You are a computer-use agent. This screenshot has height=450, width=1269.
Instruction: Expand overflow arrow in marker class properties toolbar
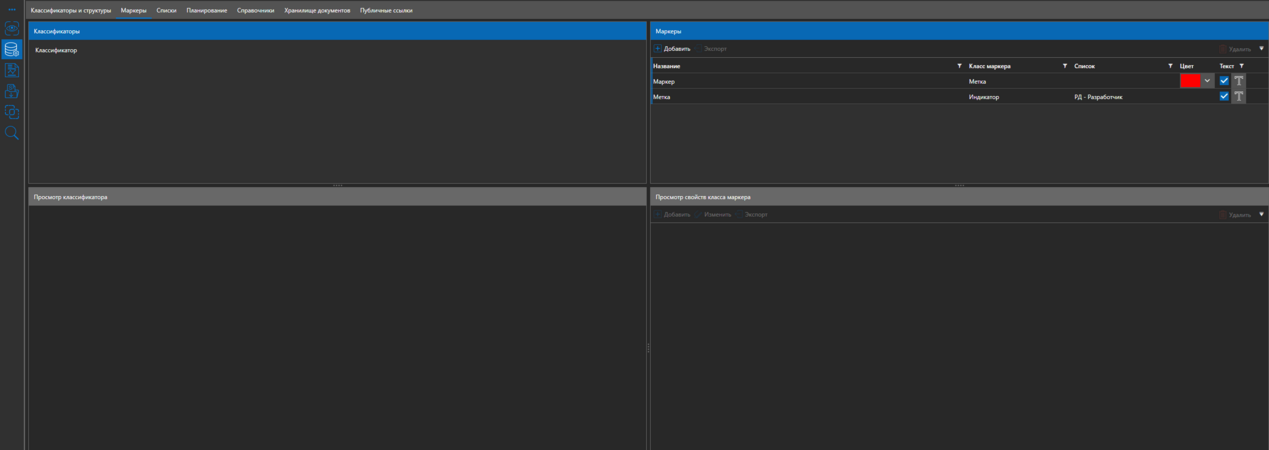(1261, 214)
